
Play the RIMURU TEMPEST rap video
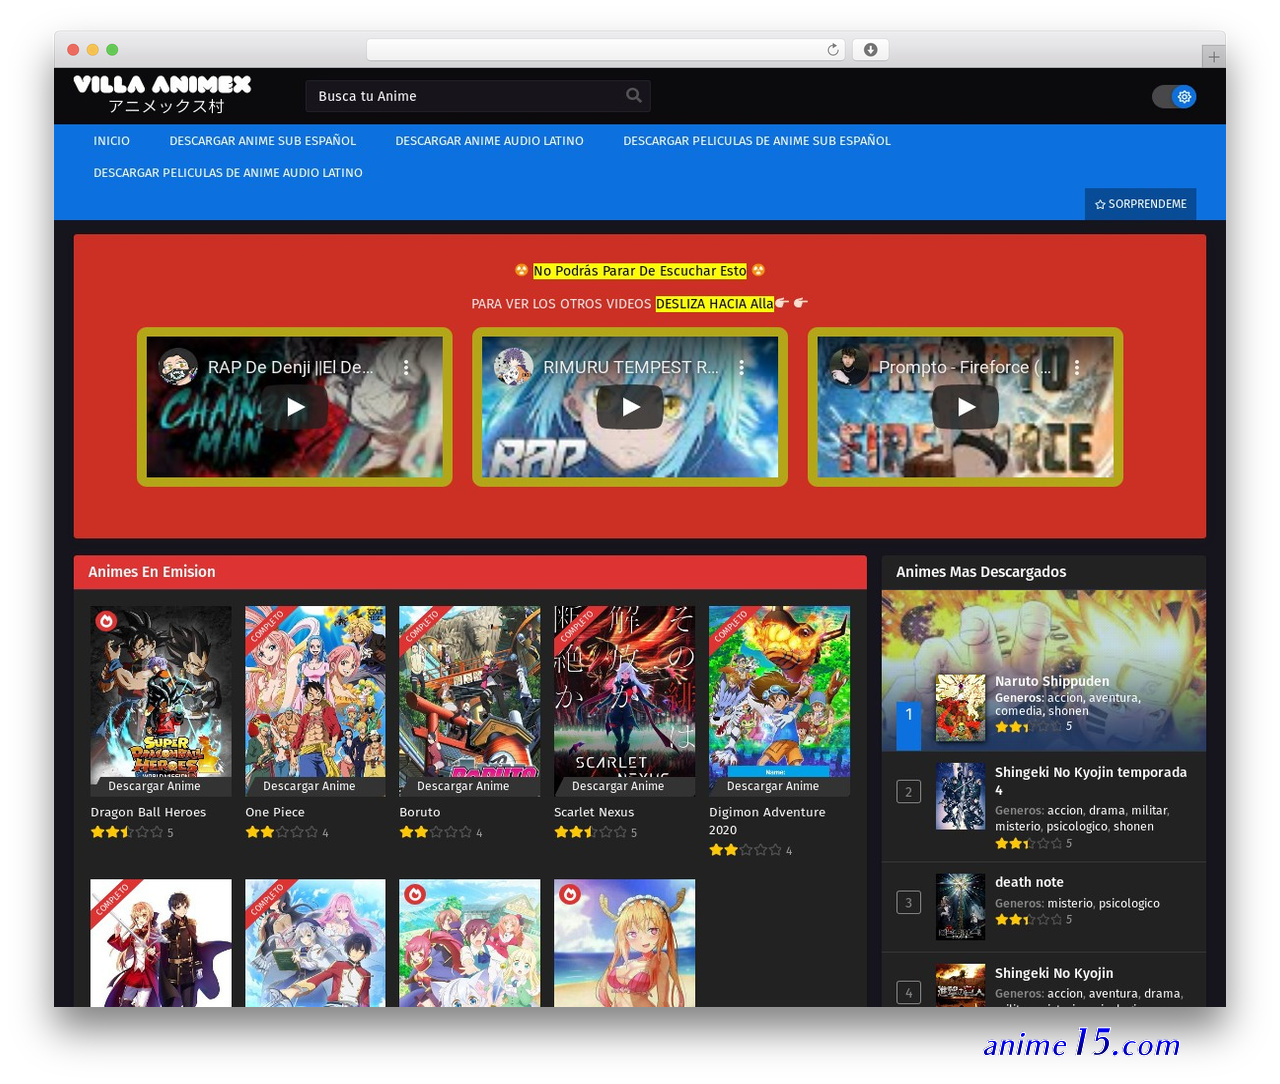(630, 407)
